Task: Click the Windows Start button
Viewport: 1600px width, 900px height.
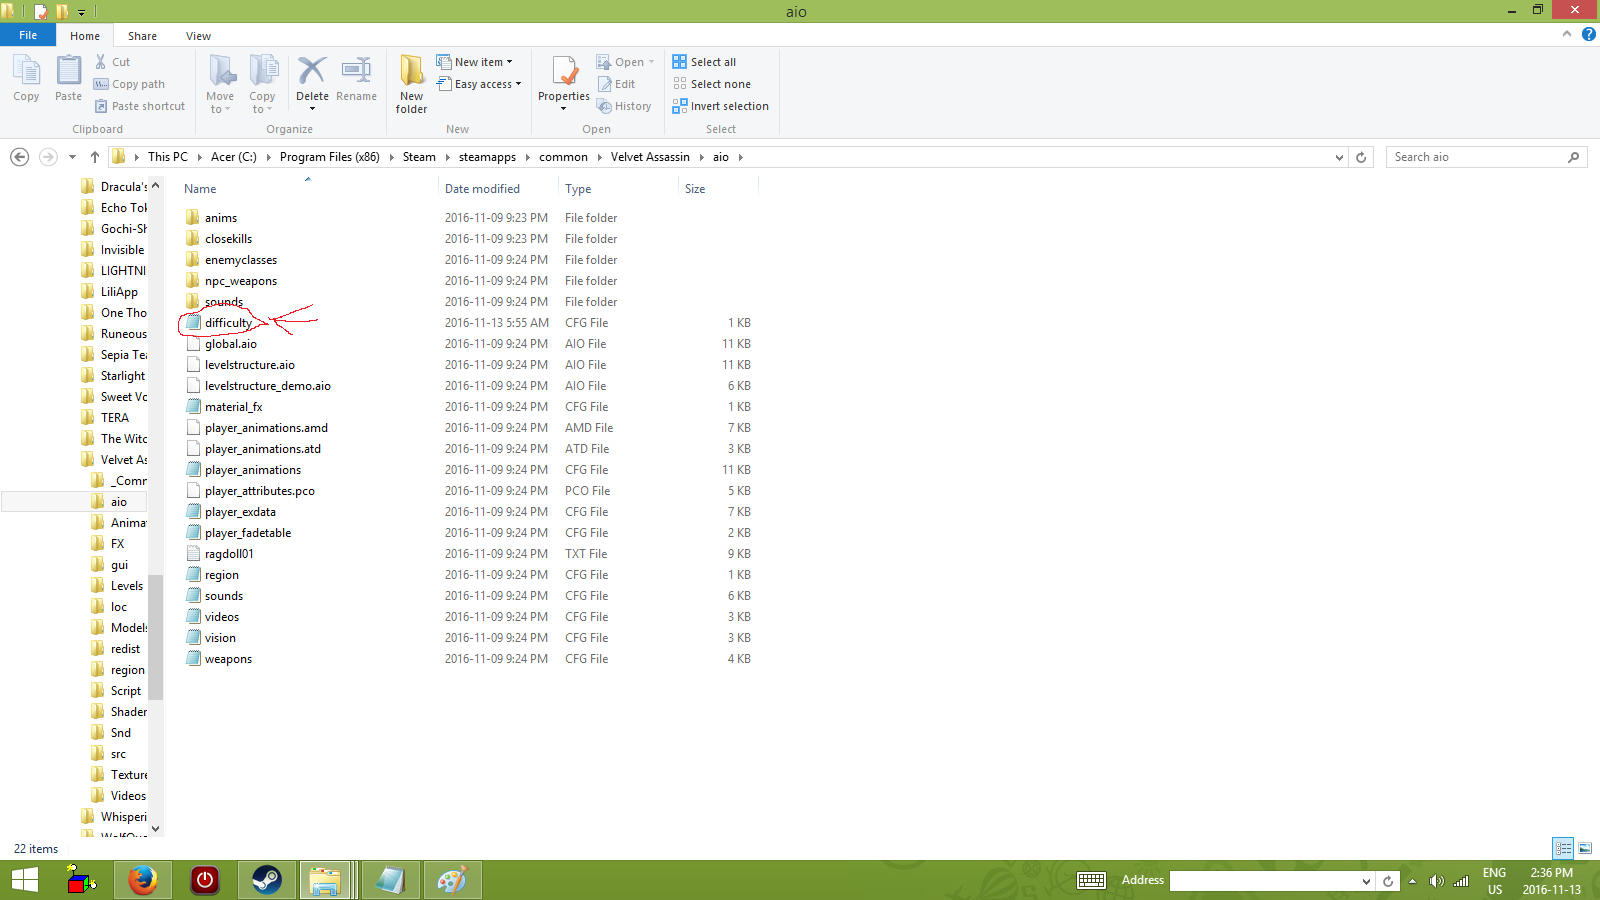Action: pyautogui.click(x=25, y=880)
